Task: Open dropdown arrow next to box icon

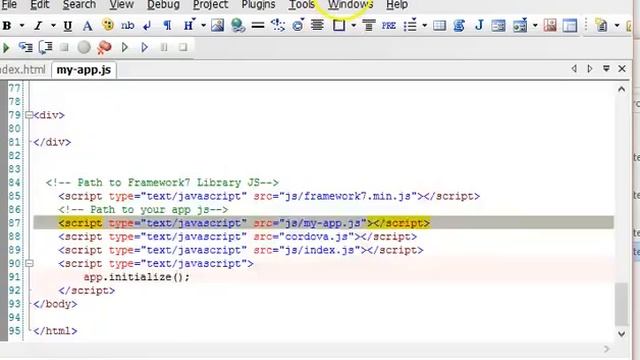Action: click(x=353, y=26)
